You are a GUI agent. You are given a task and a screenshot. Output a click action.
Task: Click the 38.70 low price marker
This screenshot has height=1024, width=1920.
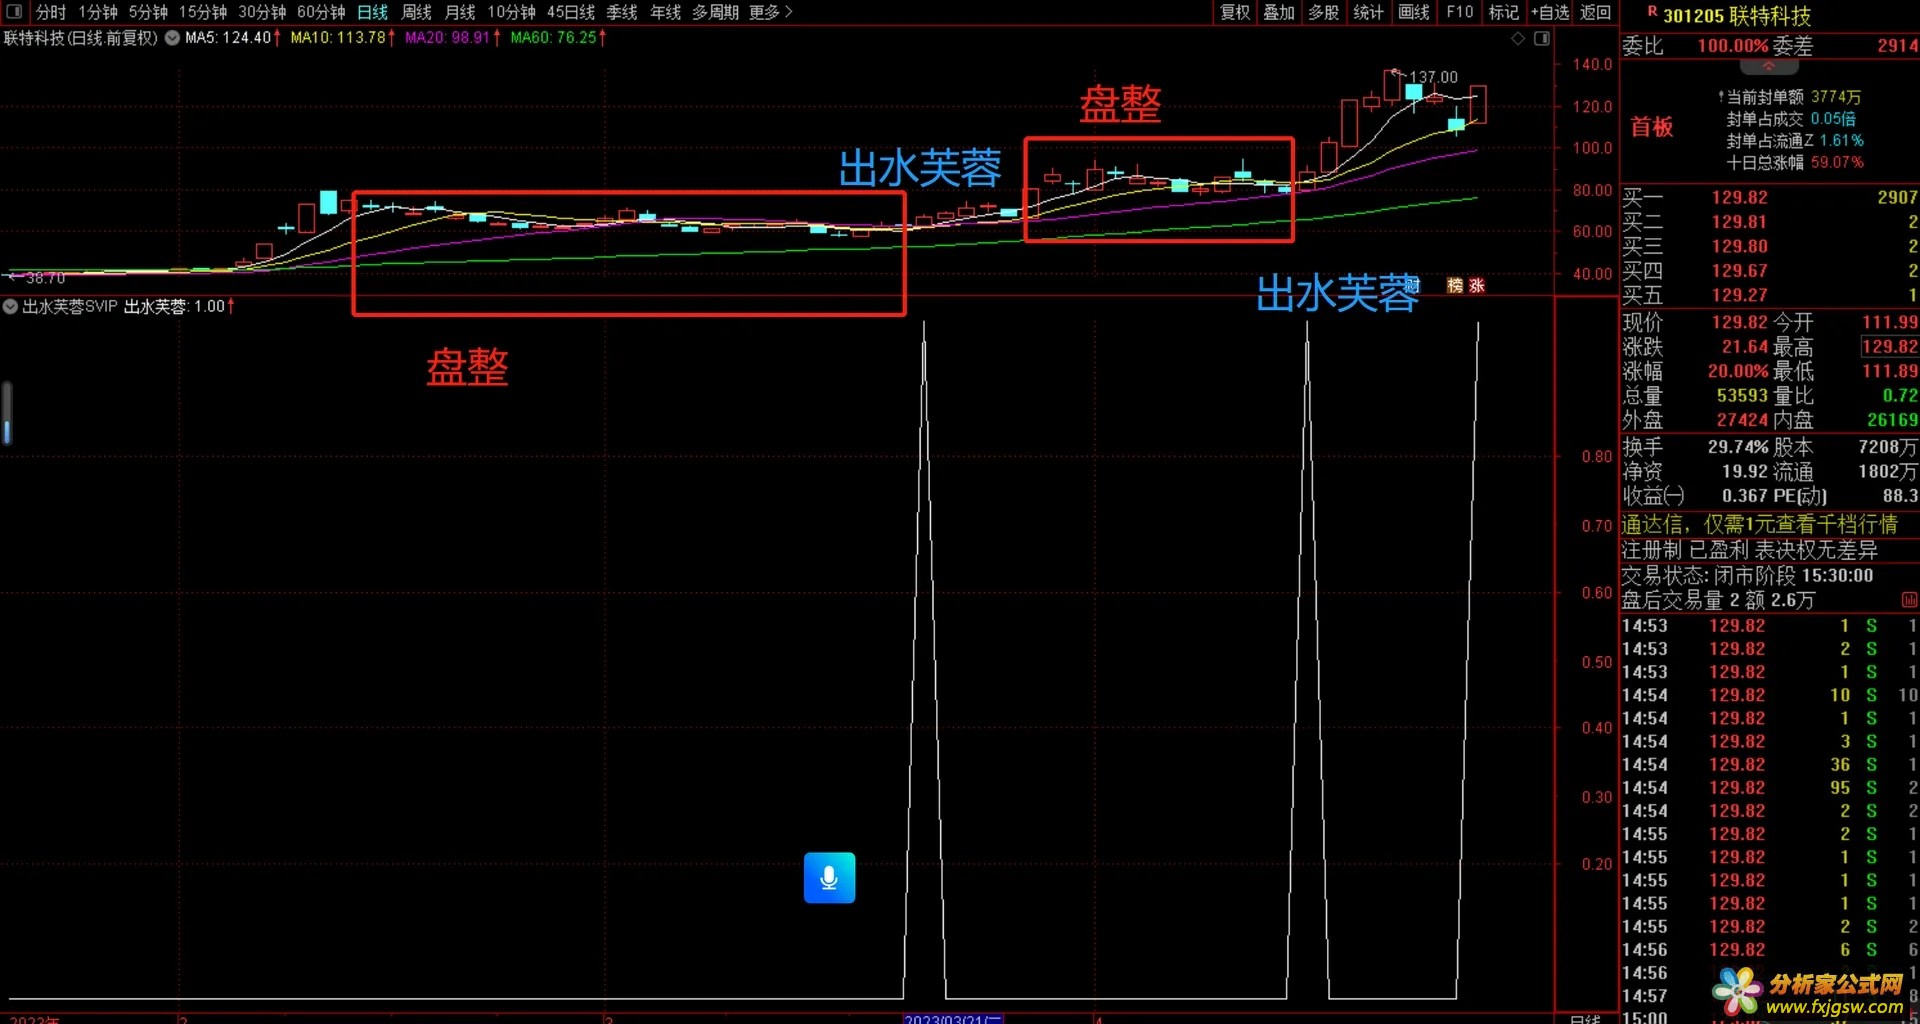(x=45, y=278)
